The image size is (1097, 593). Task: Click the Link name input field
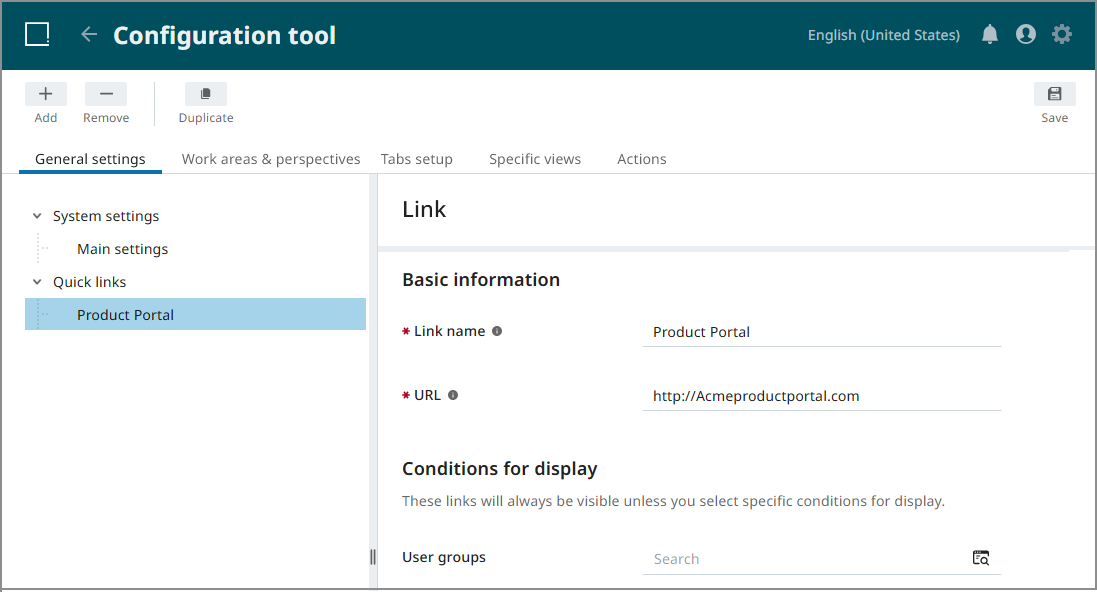[821, 332]
